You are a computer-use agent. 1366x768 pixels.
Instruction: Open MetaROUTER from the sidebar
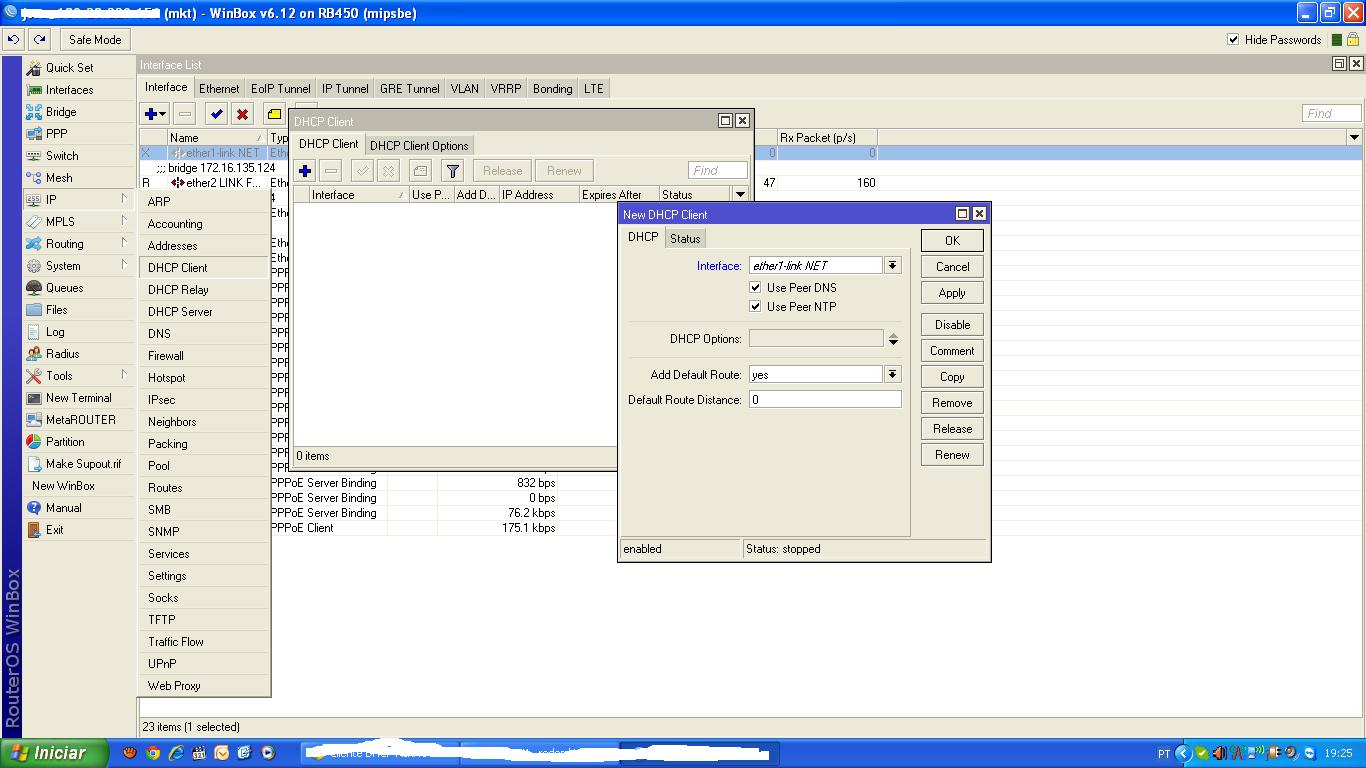(x=79, y=420)
